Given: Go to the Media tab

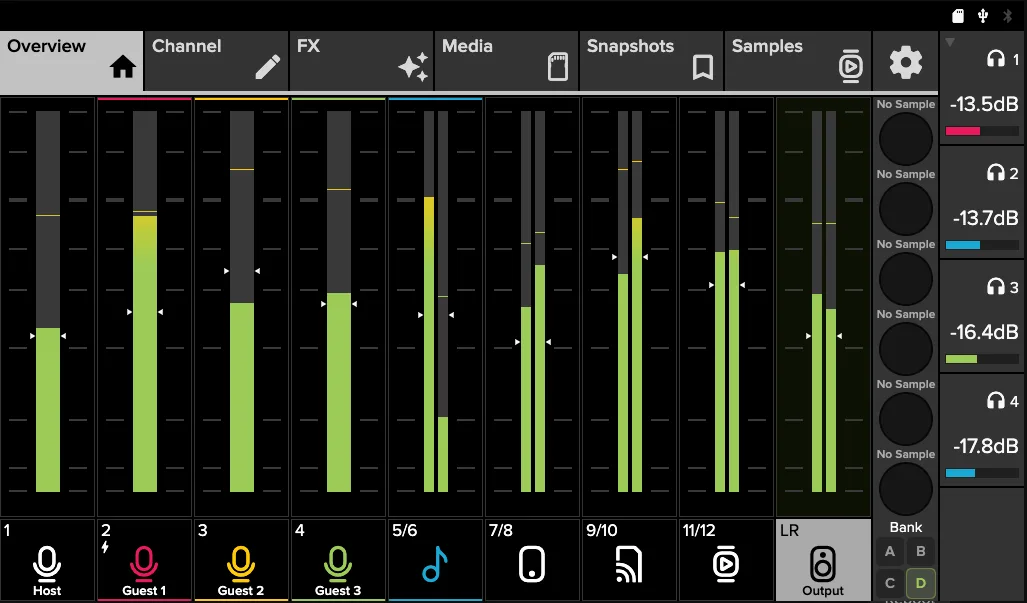Looking at the screenshot, I should click(x=506, y=61).
